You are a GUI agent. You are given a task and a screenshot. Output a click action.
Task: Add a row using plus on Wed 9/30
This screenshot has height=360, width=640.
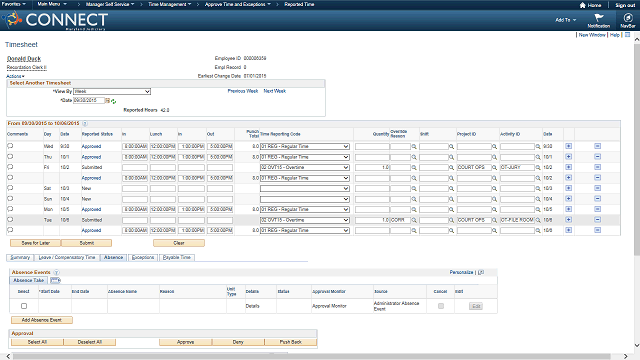click(569, 146)
